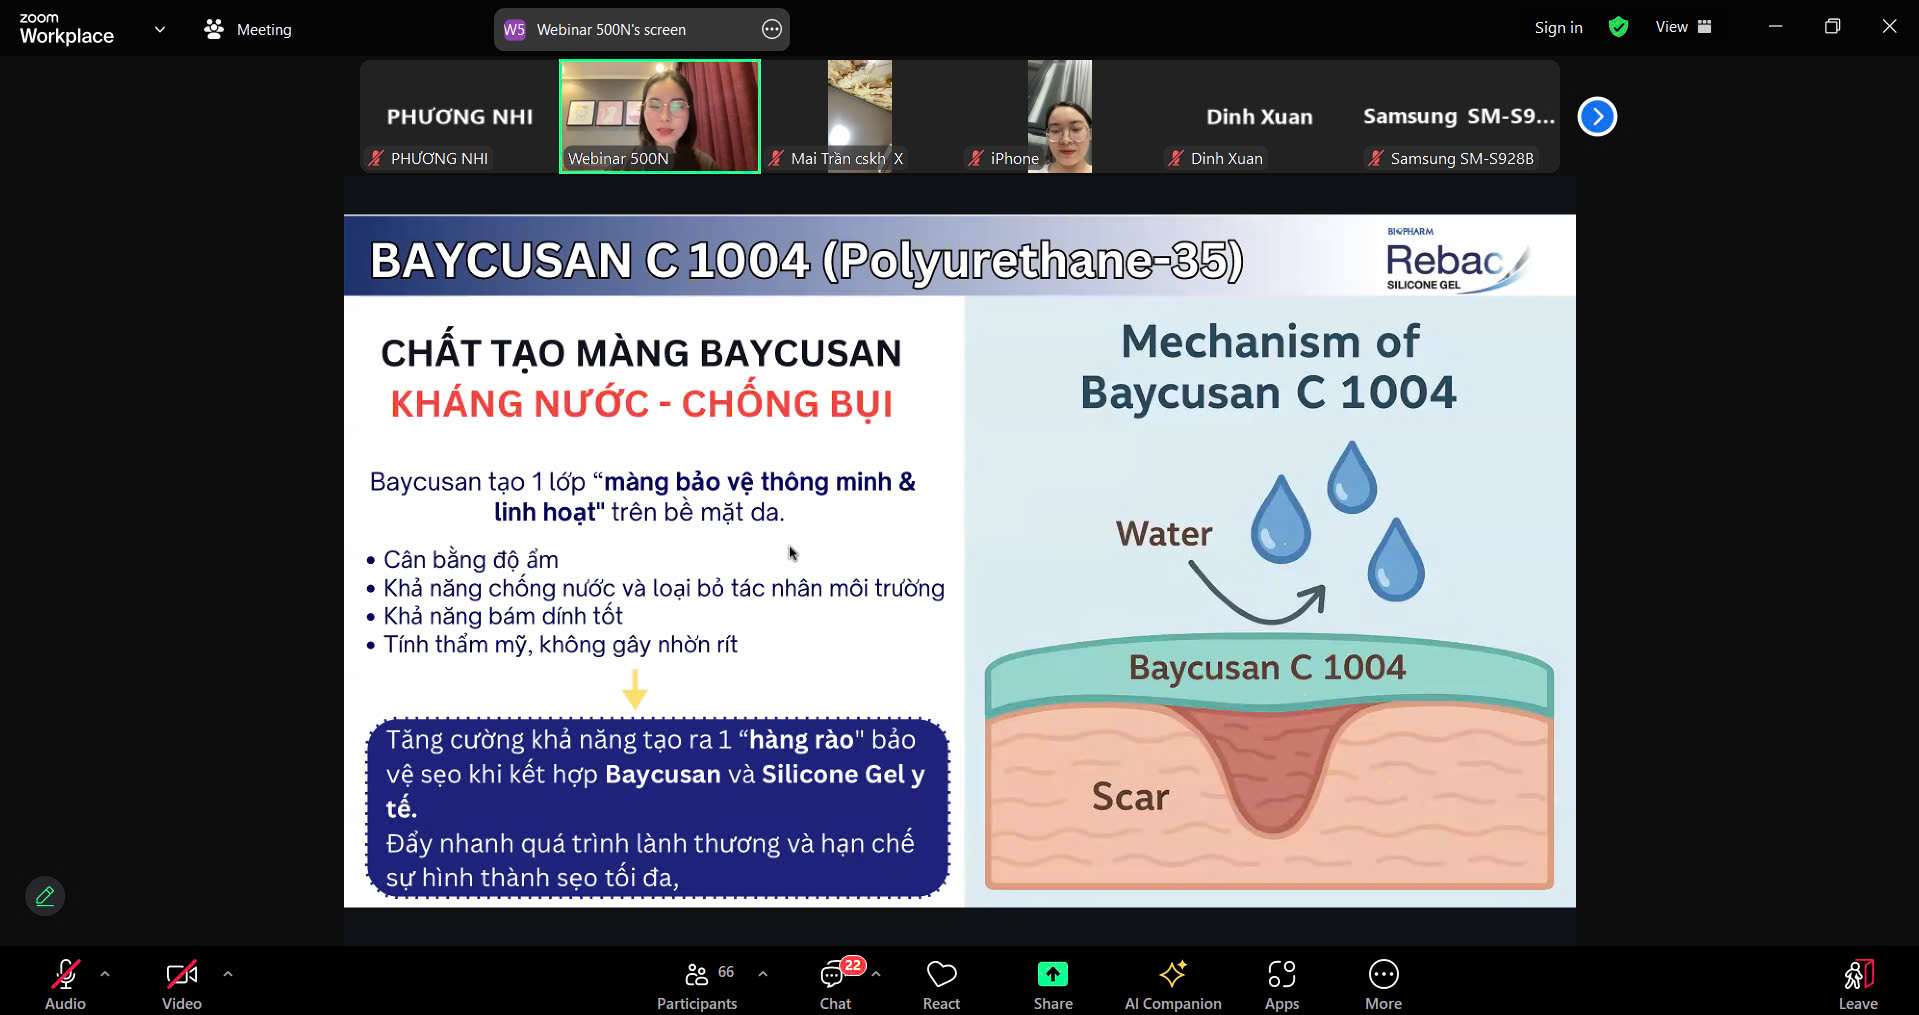Select iPhone participant video tile

(x=1060, y=116)
